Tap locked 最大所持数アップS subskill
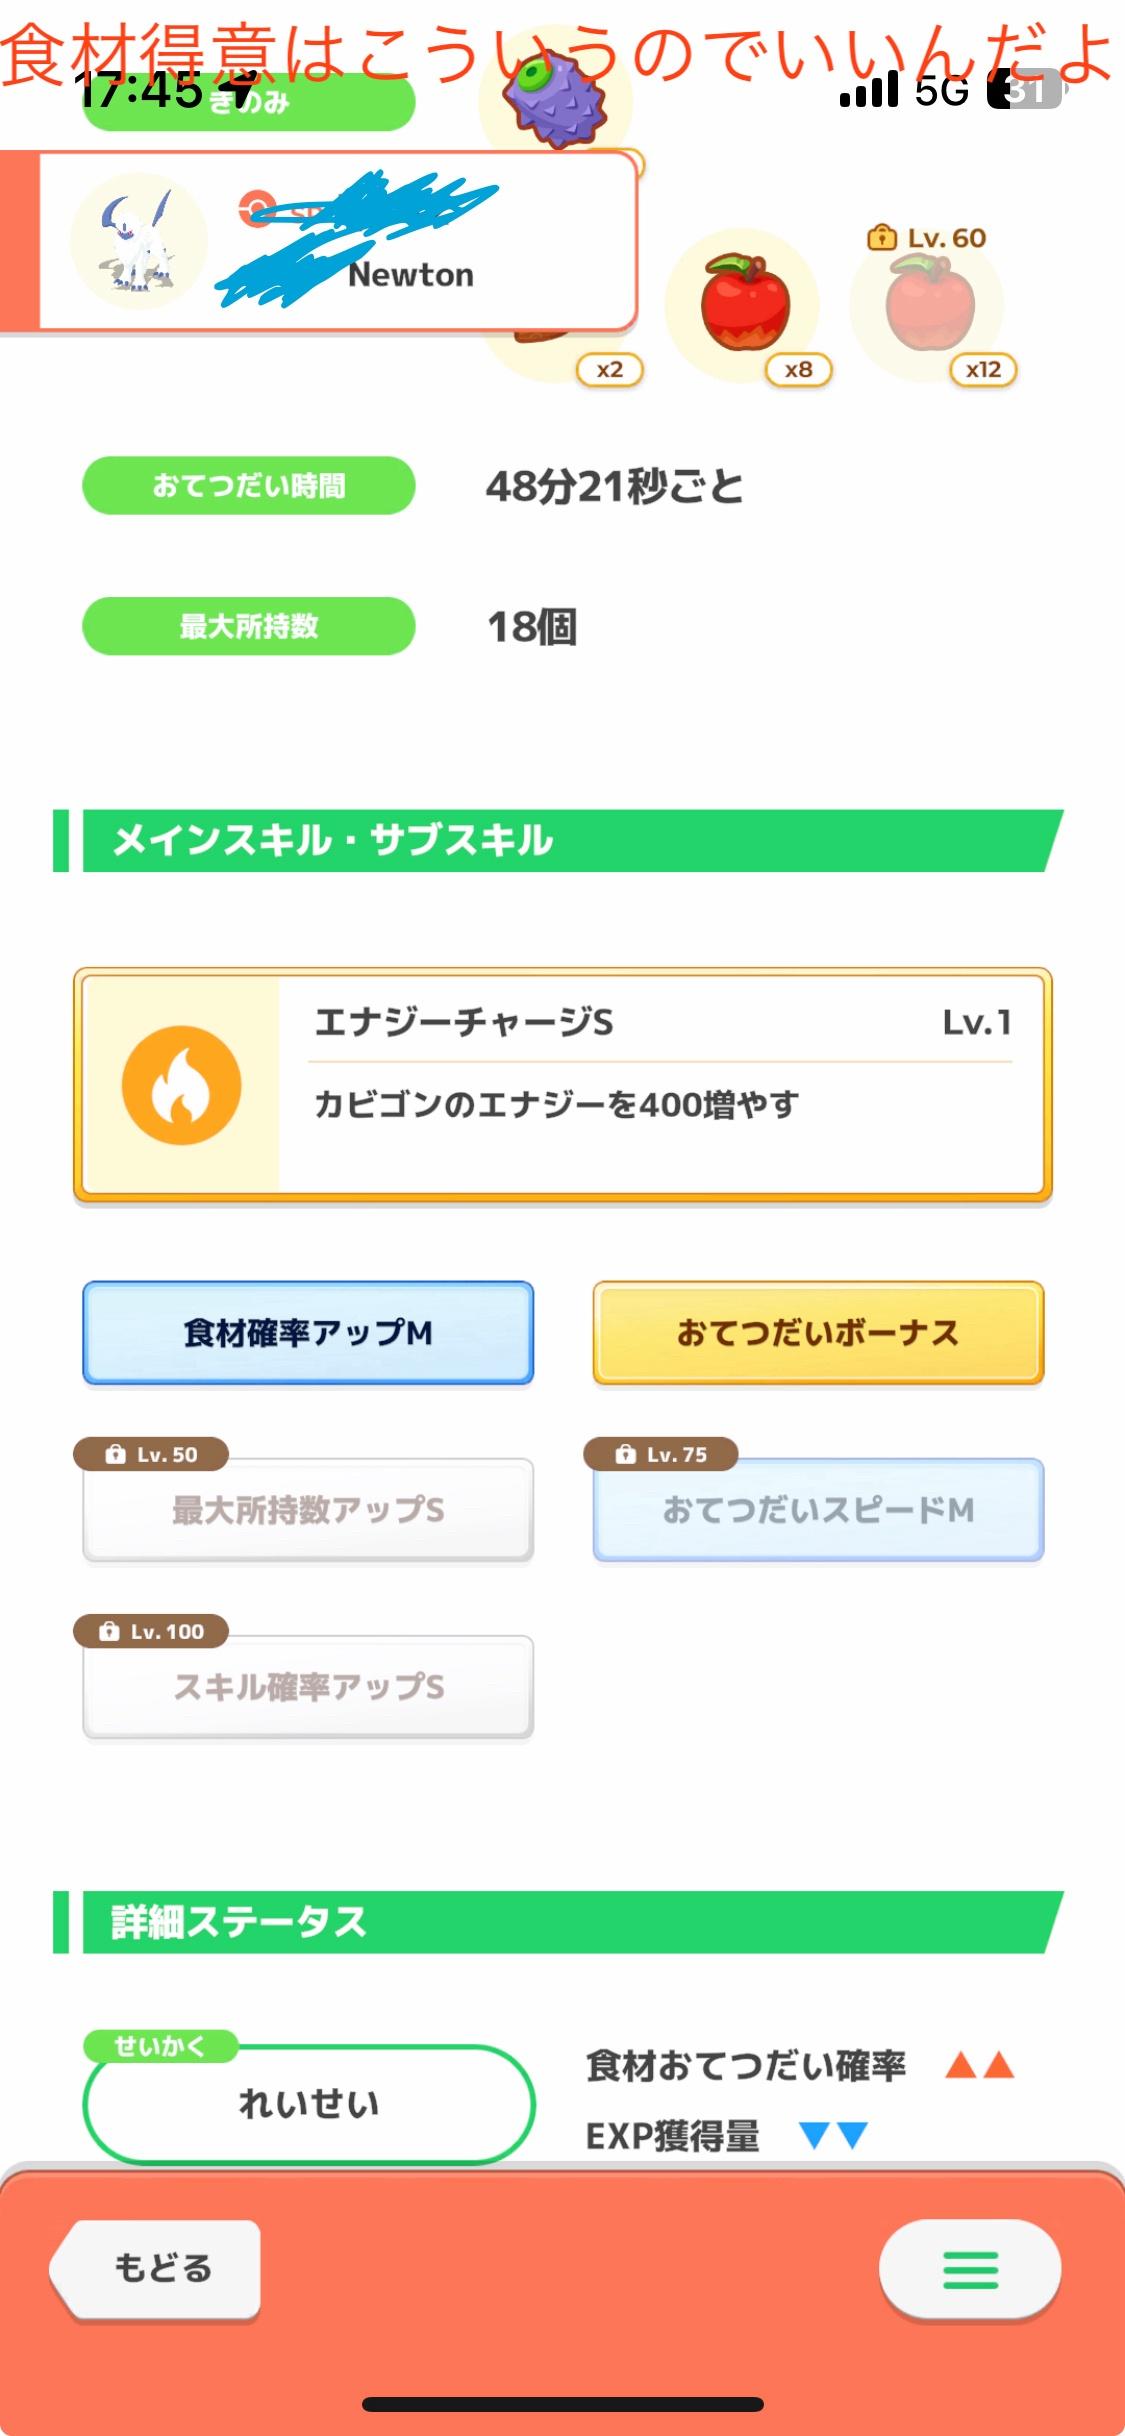1125x2436 pixels. pos(308,1509)
